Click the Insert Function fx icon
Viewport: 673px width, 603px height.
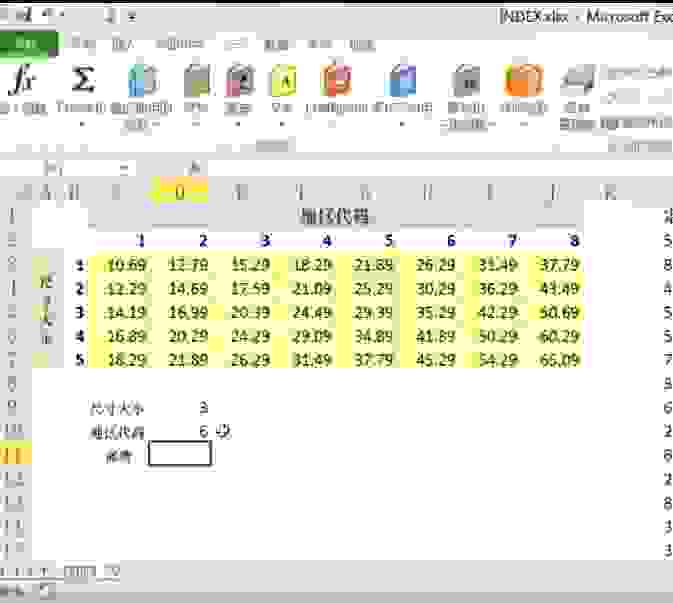[x=20, y=82]
